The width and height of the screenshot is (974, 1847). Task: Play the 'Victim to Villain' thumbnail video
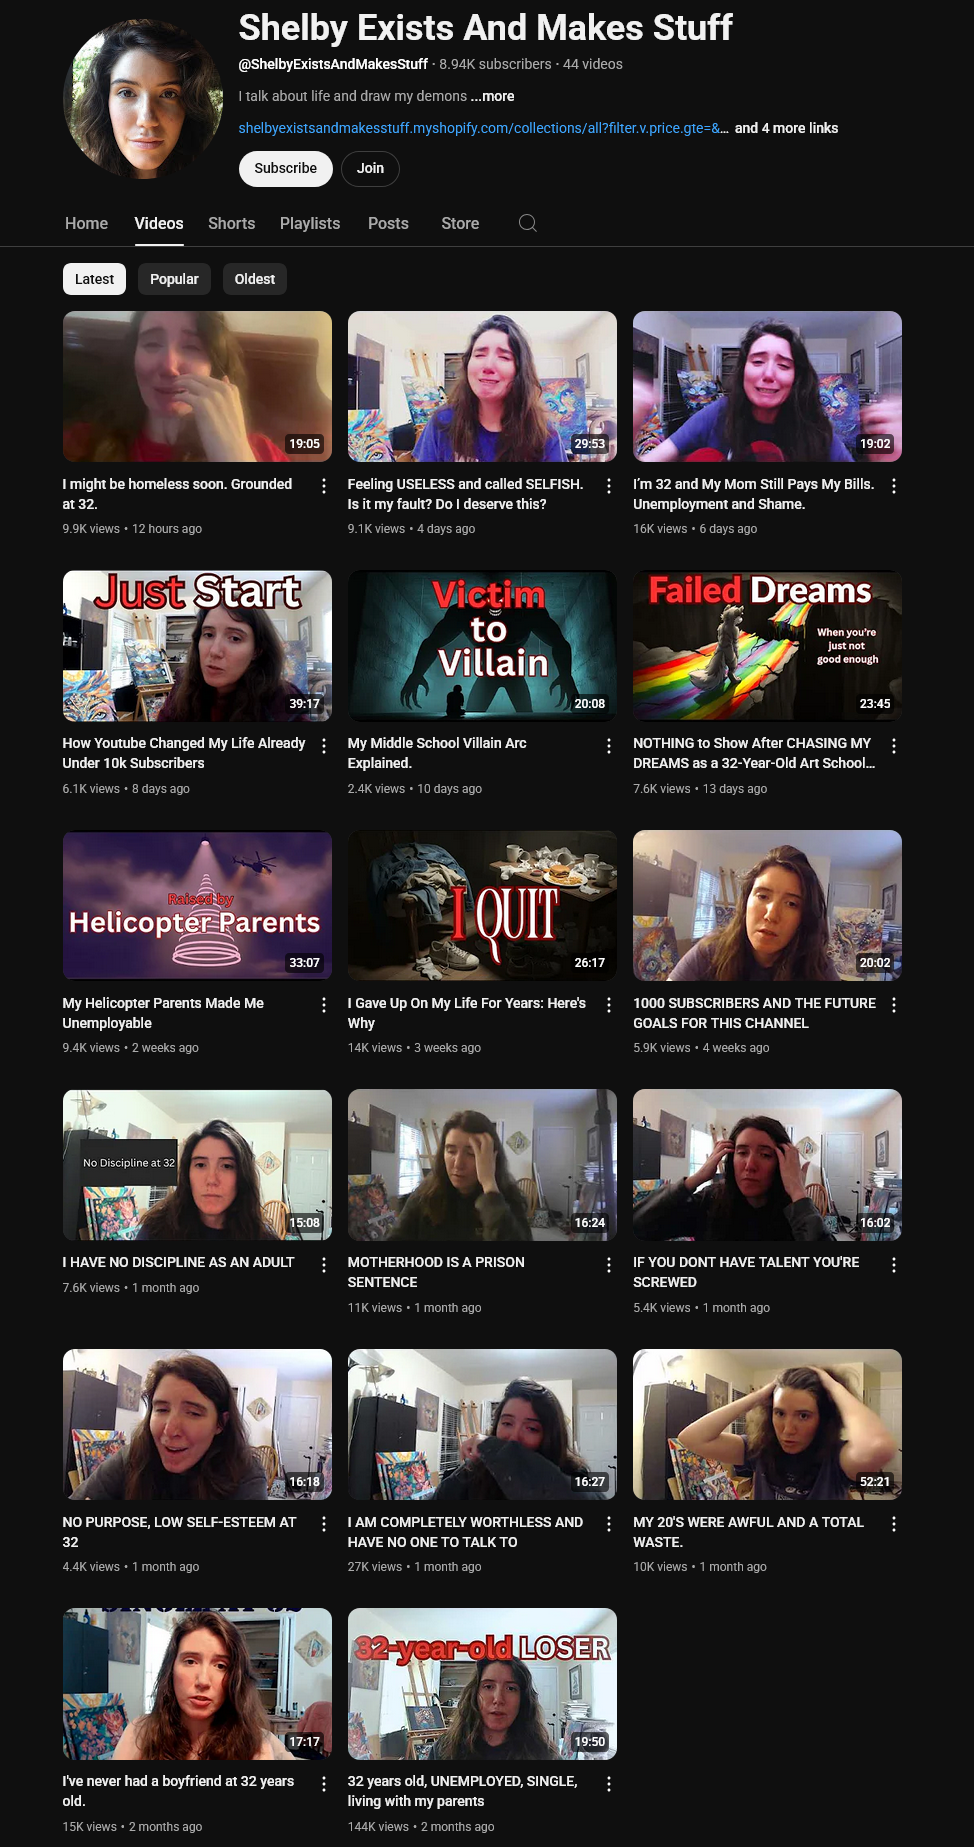(482, 646)
